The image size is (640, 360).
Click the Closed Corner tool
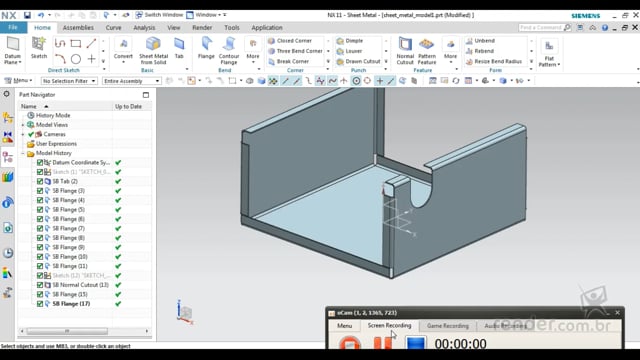pos(290,41)
